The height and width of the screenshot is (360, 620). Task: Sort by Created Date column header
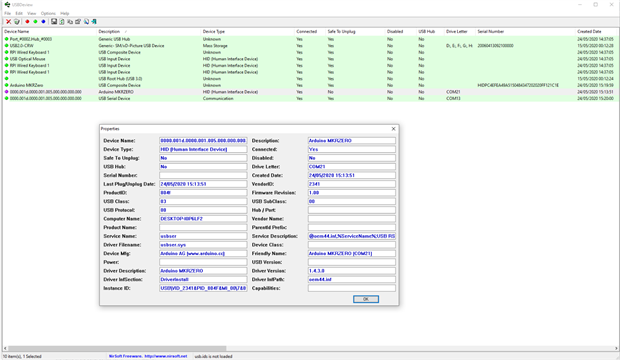click(x=596, y=31)
